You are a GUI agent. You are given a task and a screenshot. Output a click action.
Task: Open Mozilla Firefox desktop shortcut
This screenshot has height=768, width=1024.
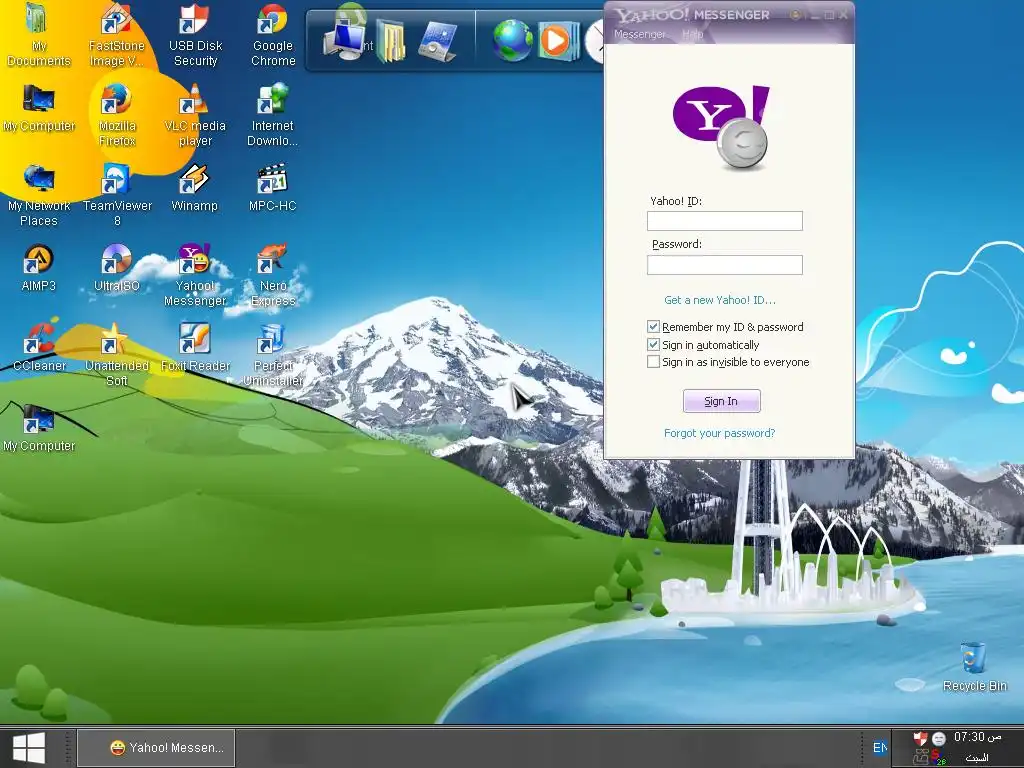click(x=117, y=115)
